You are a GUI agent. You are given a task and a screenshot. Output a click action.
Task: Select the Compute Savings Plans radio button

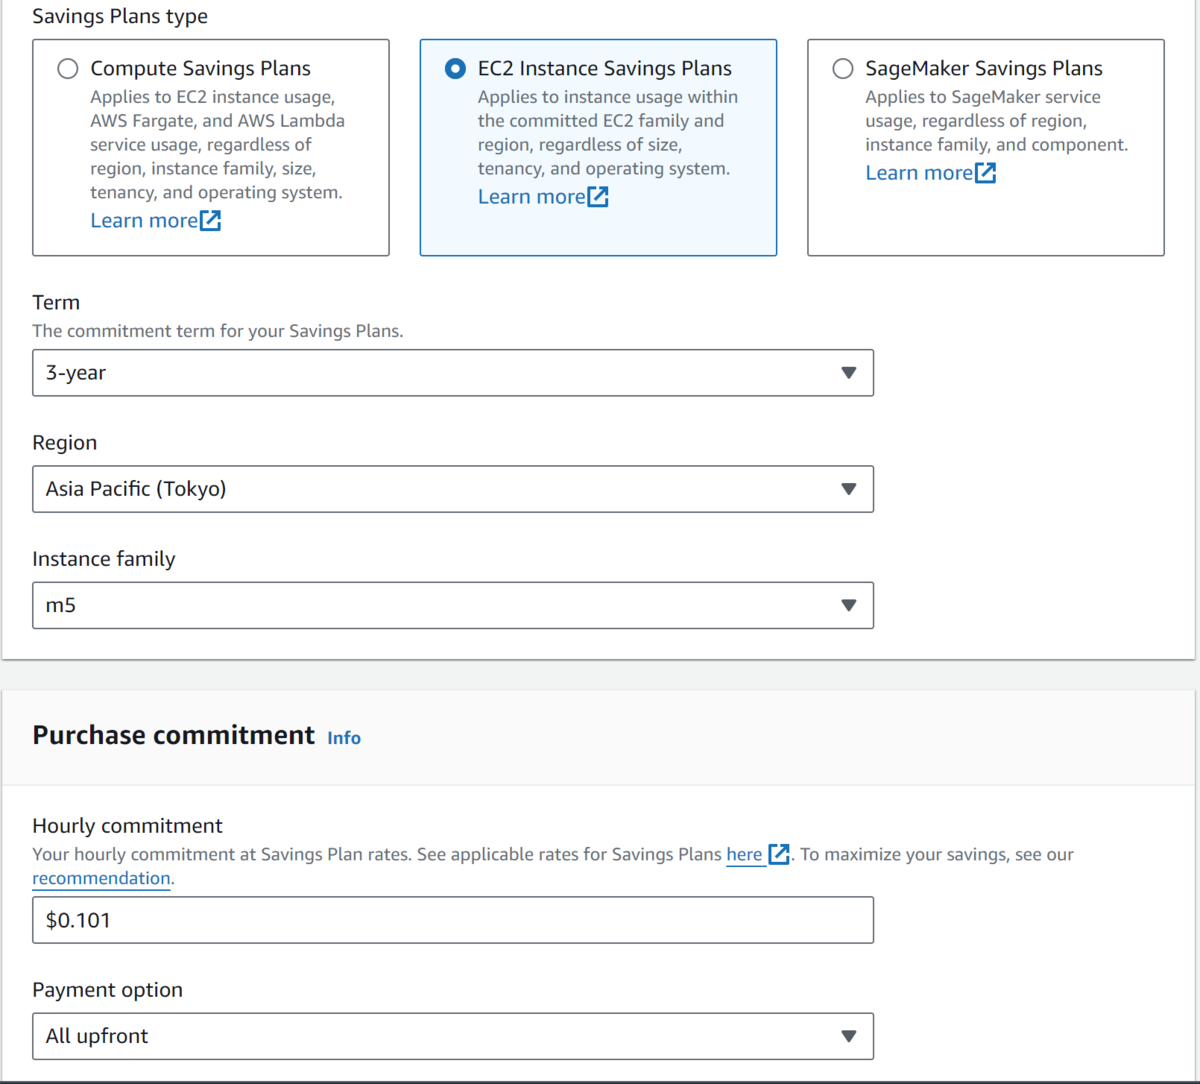pyautogui.click(x=68, y=69)
